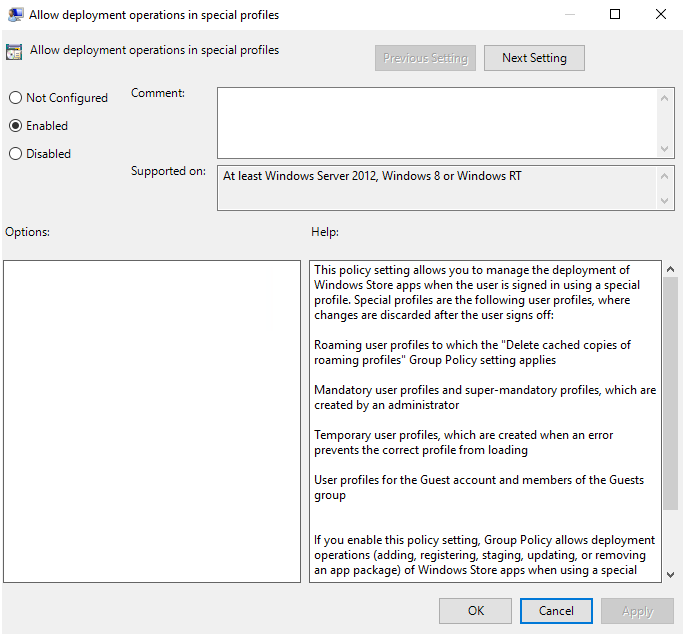Cancel the policy setting dialog
This screenshot has height=638, width=686.
[x=556, y=611]
